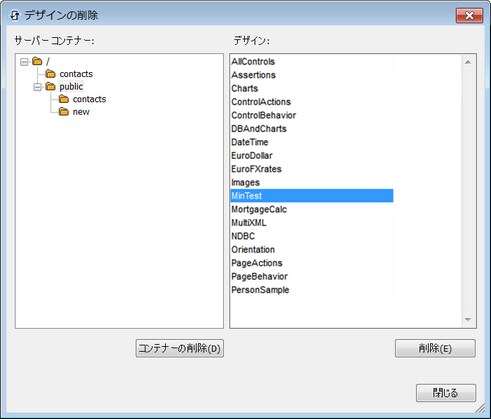Select the EuroFXrates design
The width and height of the screenshot is (491, 419).
click(x=256, y=169)
